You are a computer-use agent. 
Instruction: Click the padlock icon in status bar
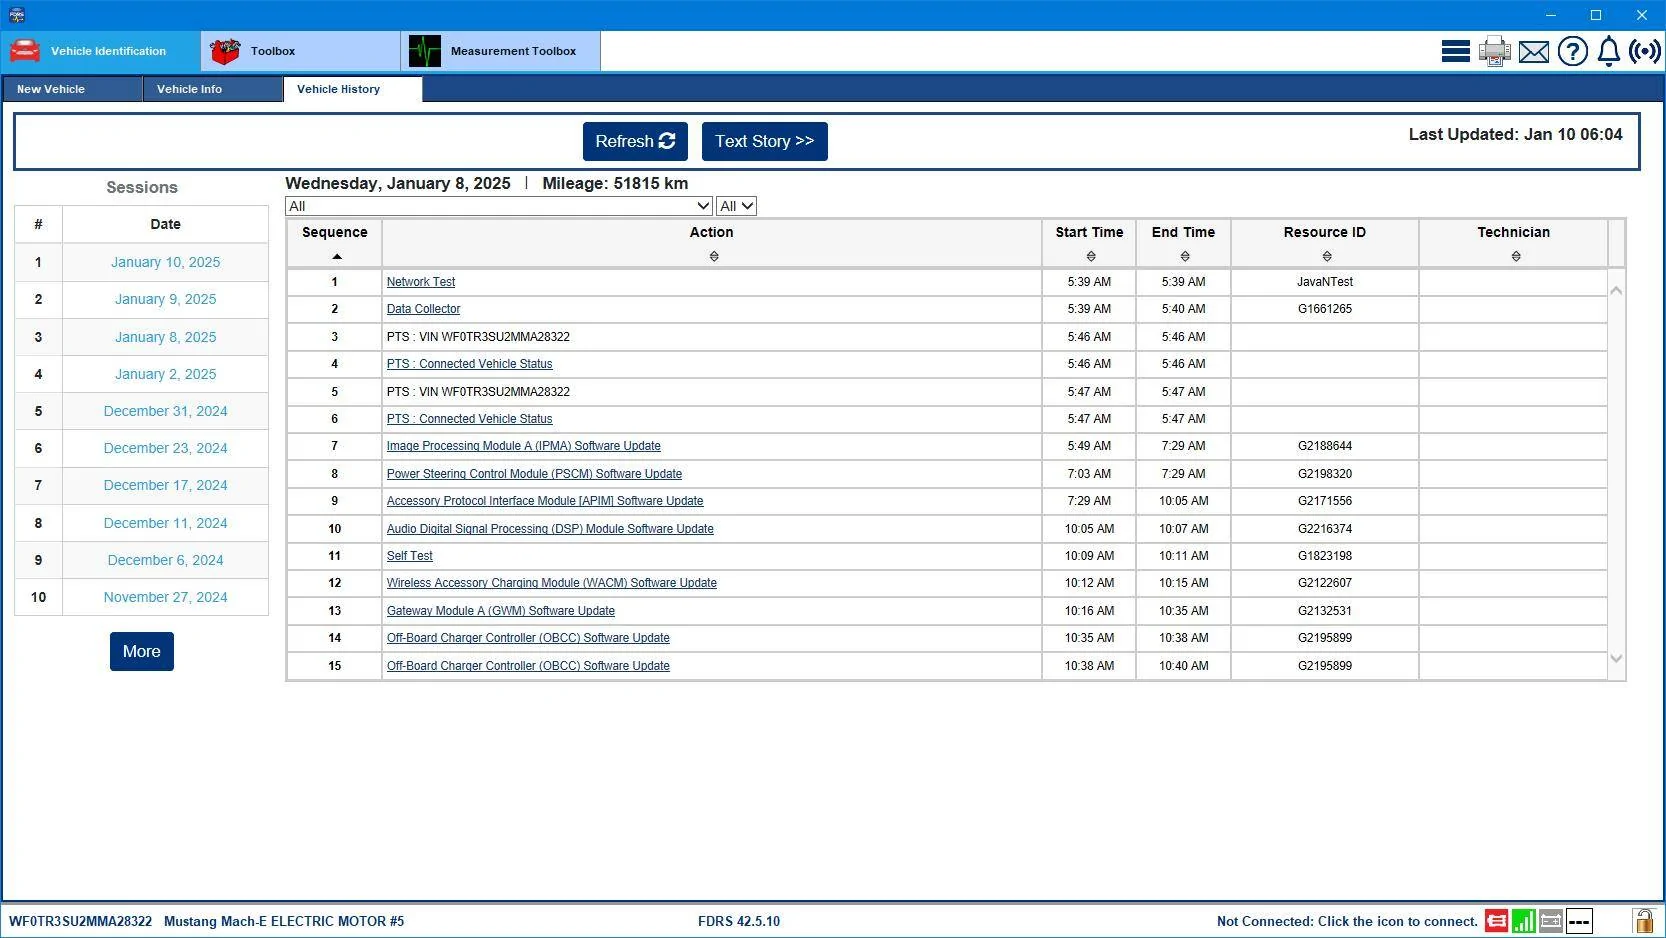(1643, 921)
